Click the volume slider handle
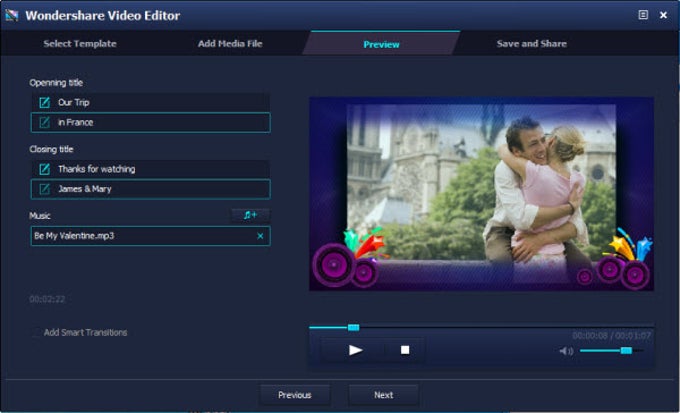Image resolution: width=680 pixels, height=413 pixels. coord(626,351)
